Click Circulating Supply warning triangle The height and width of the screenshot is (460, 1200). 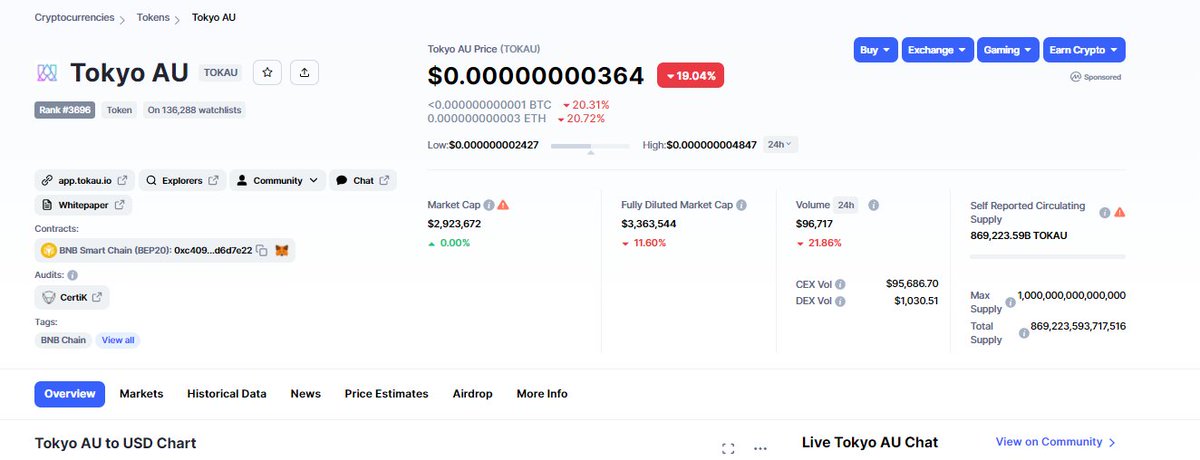[x=1120, y=212]
